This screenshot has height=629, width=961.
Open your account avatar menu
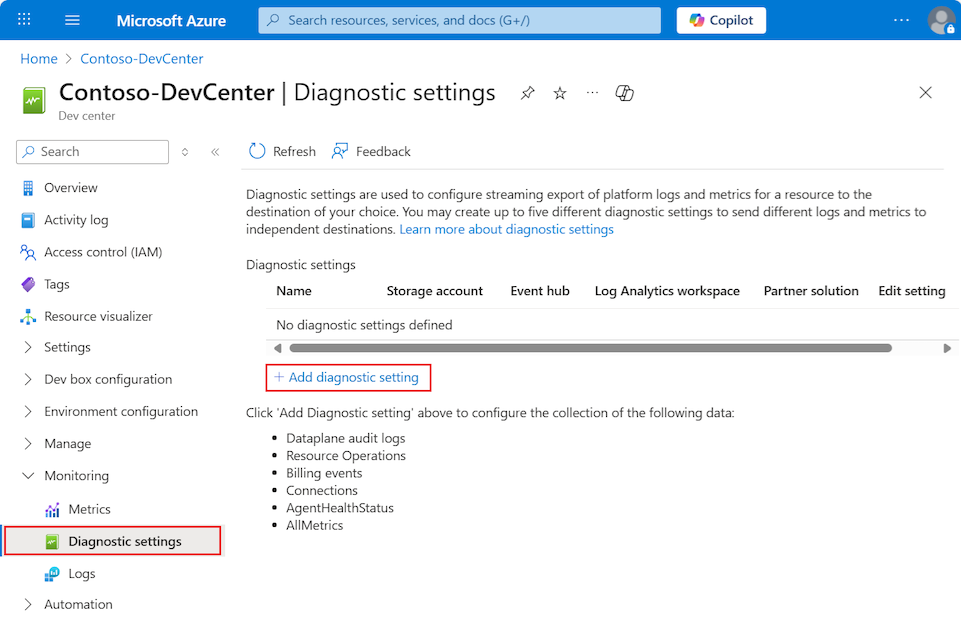tap(941, 20)
